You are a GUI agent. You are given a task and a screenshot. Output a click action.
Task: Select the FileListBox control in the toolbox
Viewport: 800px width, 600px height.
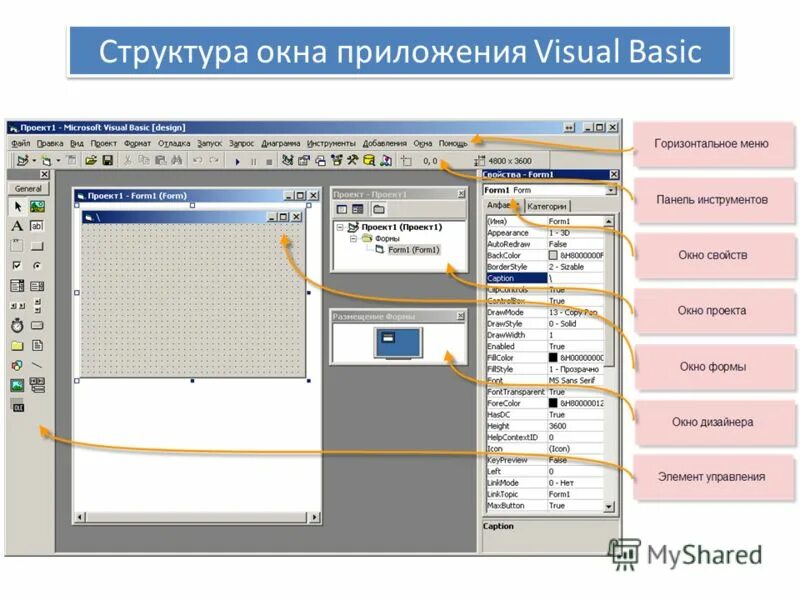point(37,345)
